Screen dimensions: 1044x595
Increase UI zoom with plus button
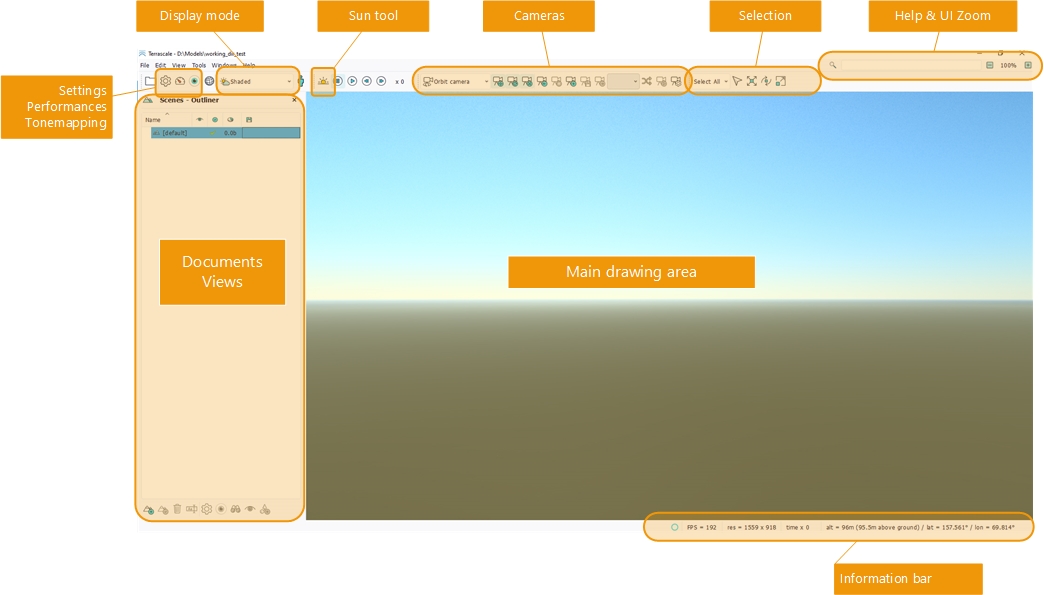[x=1027, y=65]
